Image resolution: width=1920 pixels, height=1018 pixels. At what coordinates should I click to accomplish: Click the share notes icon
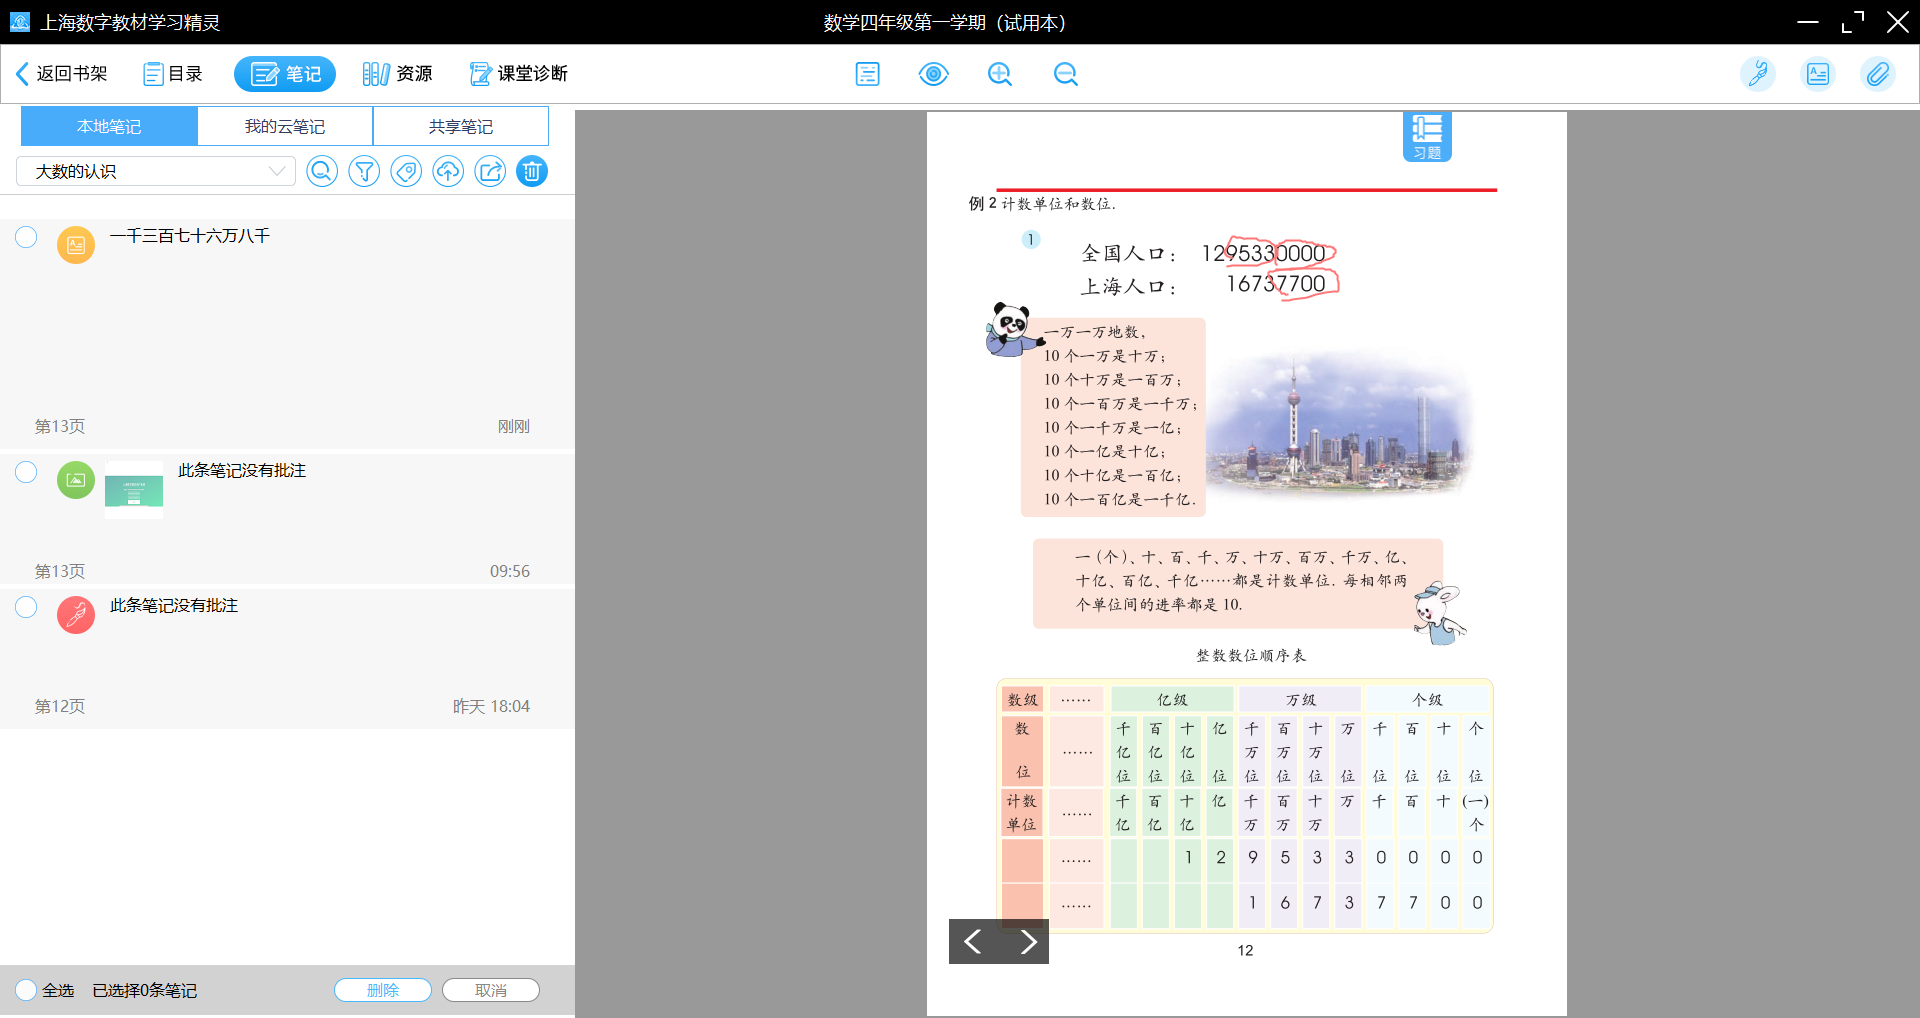[490, 172]
